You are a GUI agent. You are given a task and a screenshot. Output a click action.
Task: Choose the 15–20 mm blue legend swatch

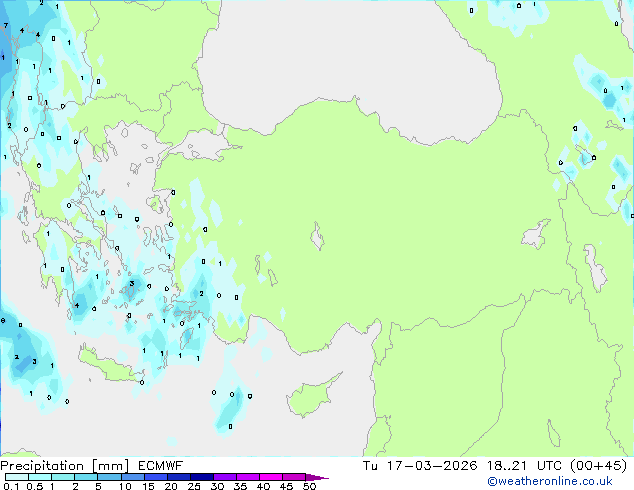[155, 477]
